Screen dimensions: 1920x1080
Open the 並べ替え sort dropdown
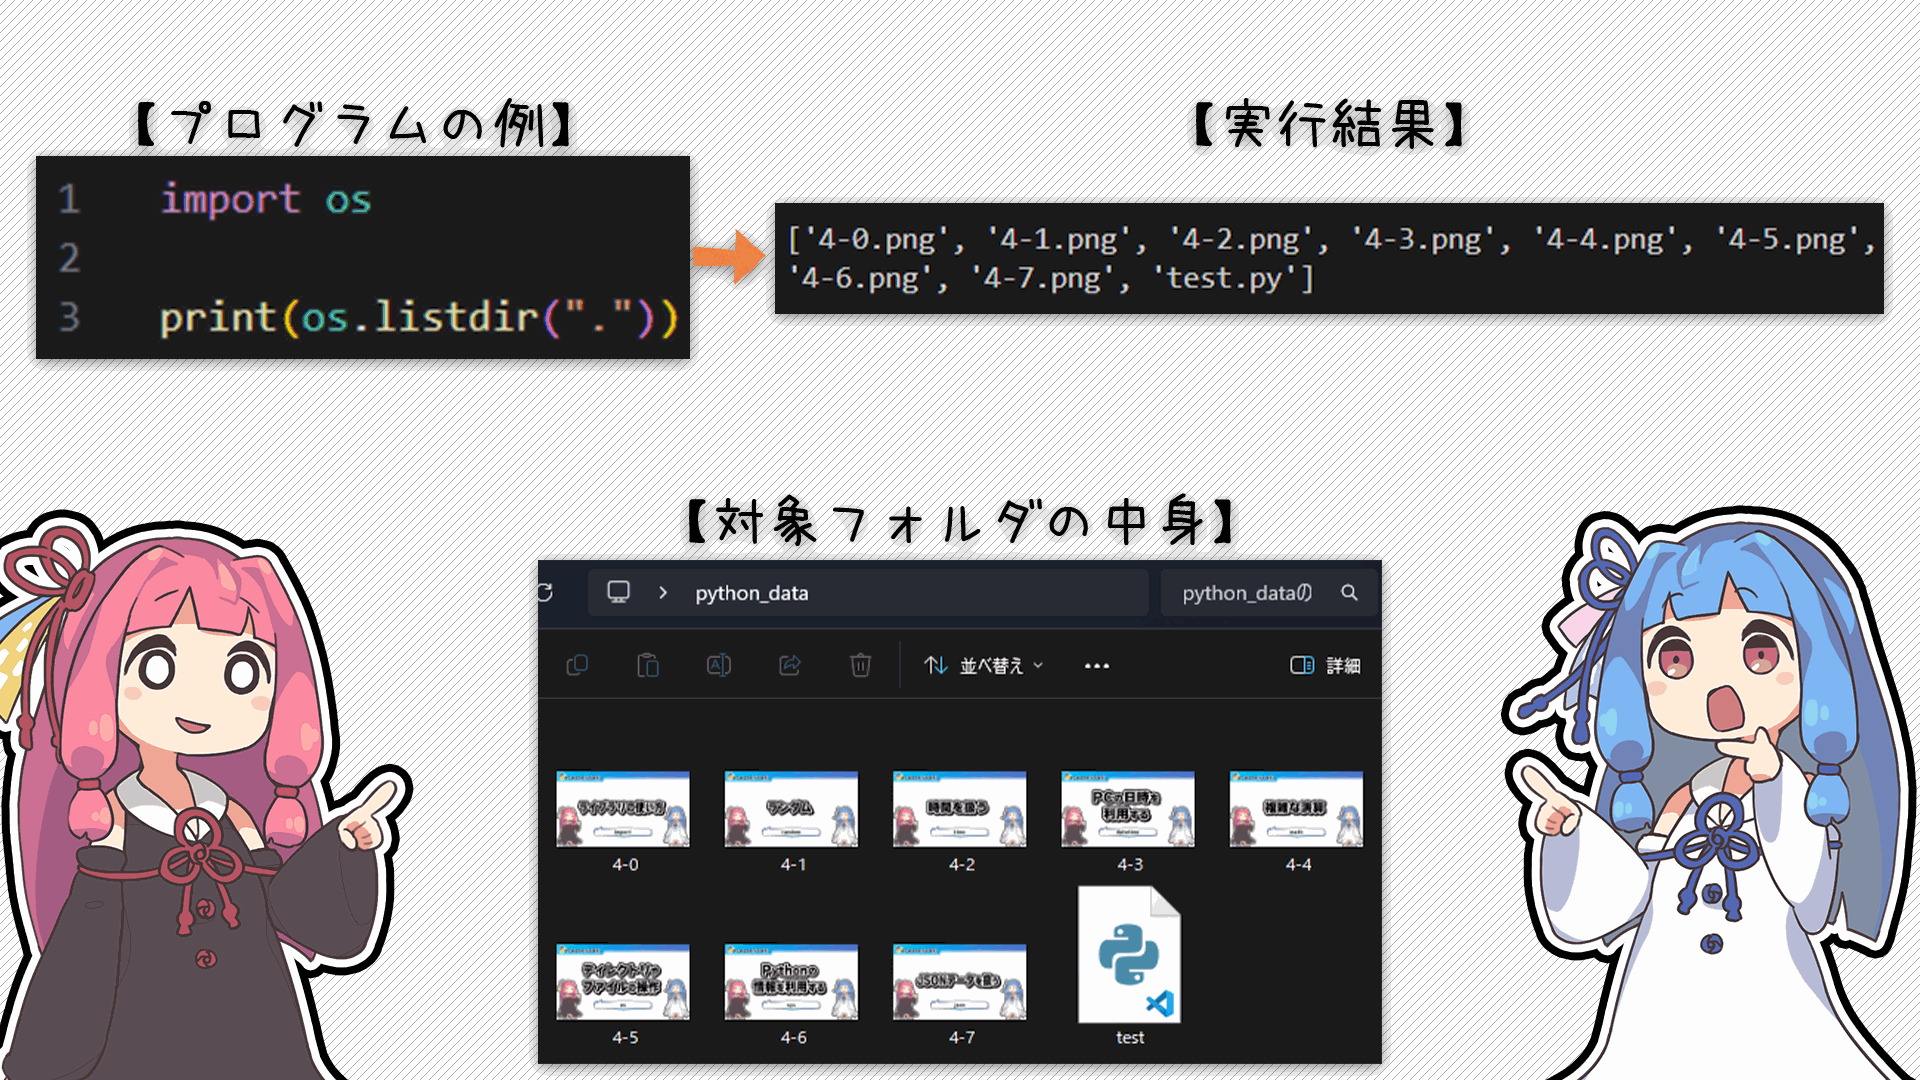pos(984,665)
